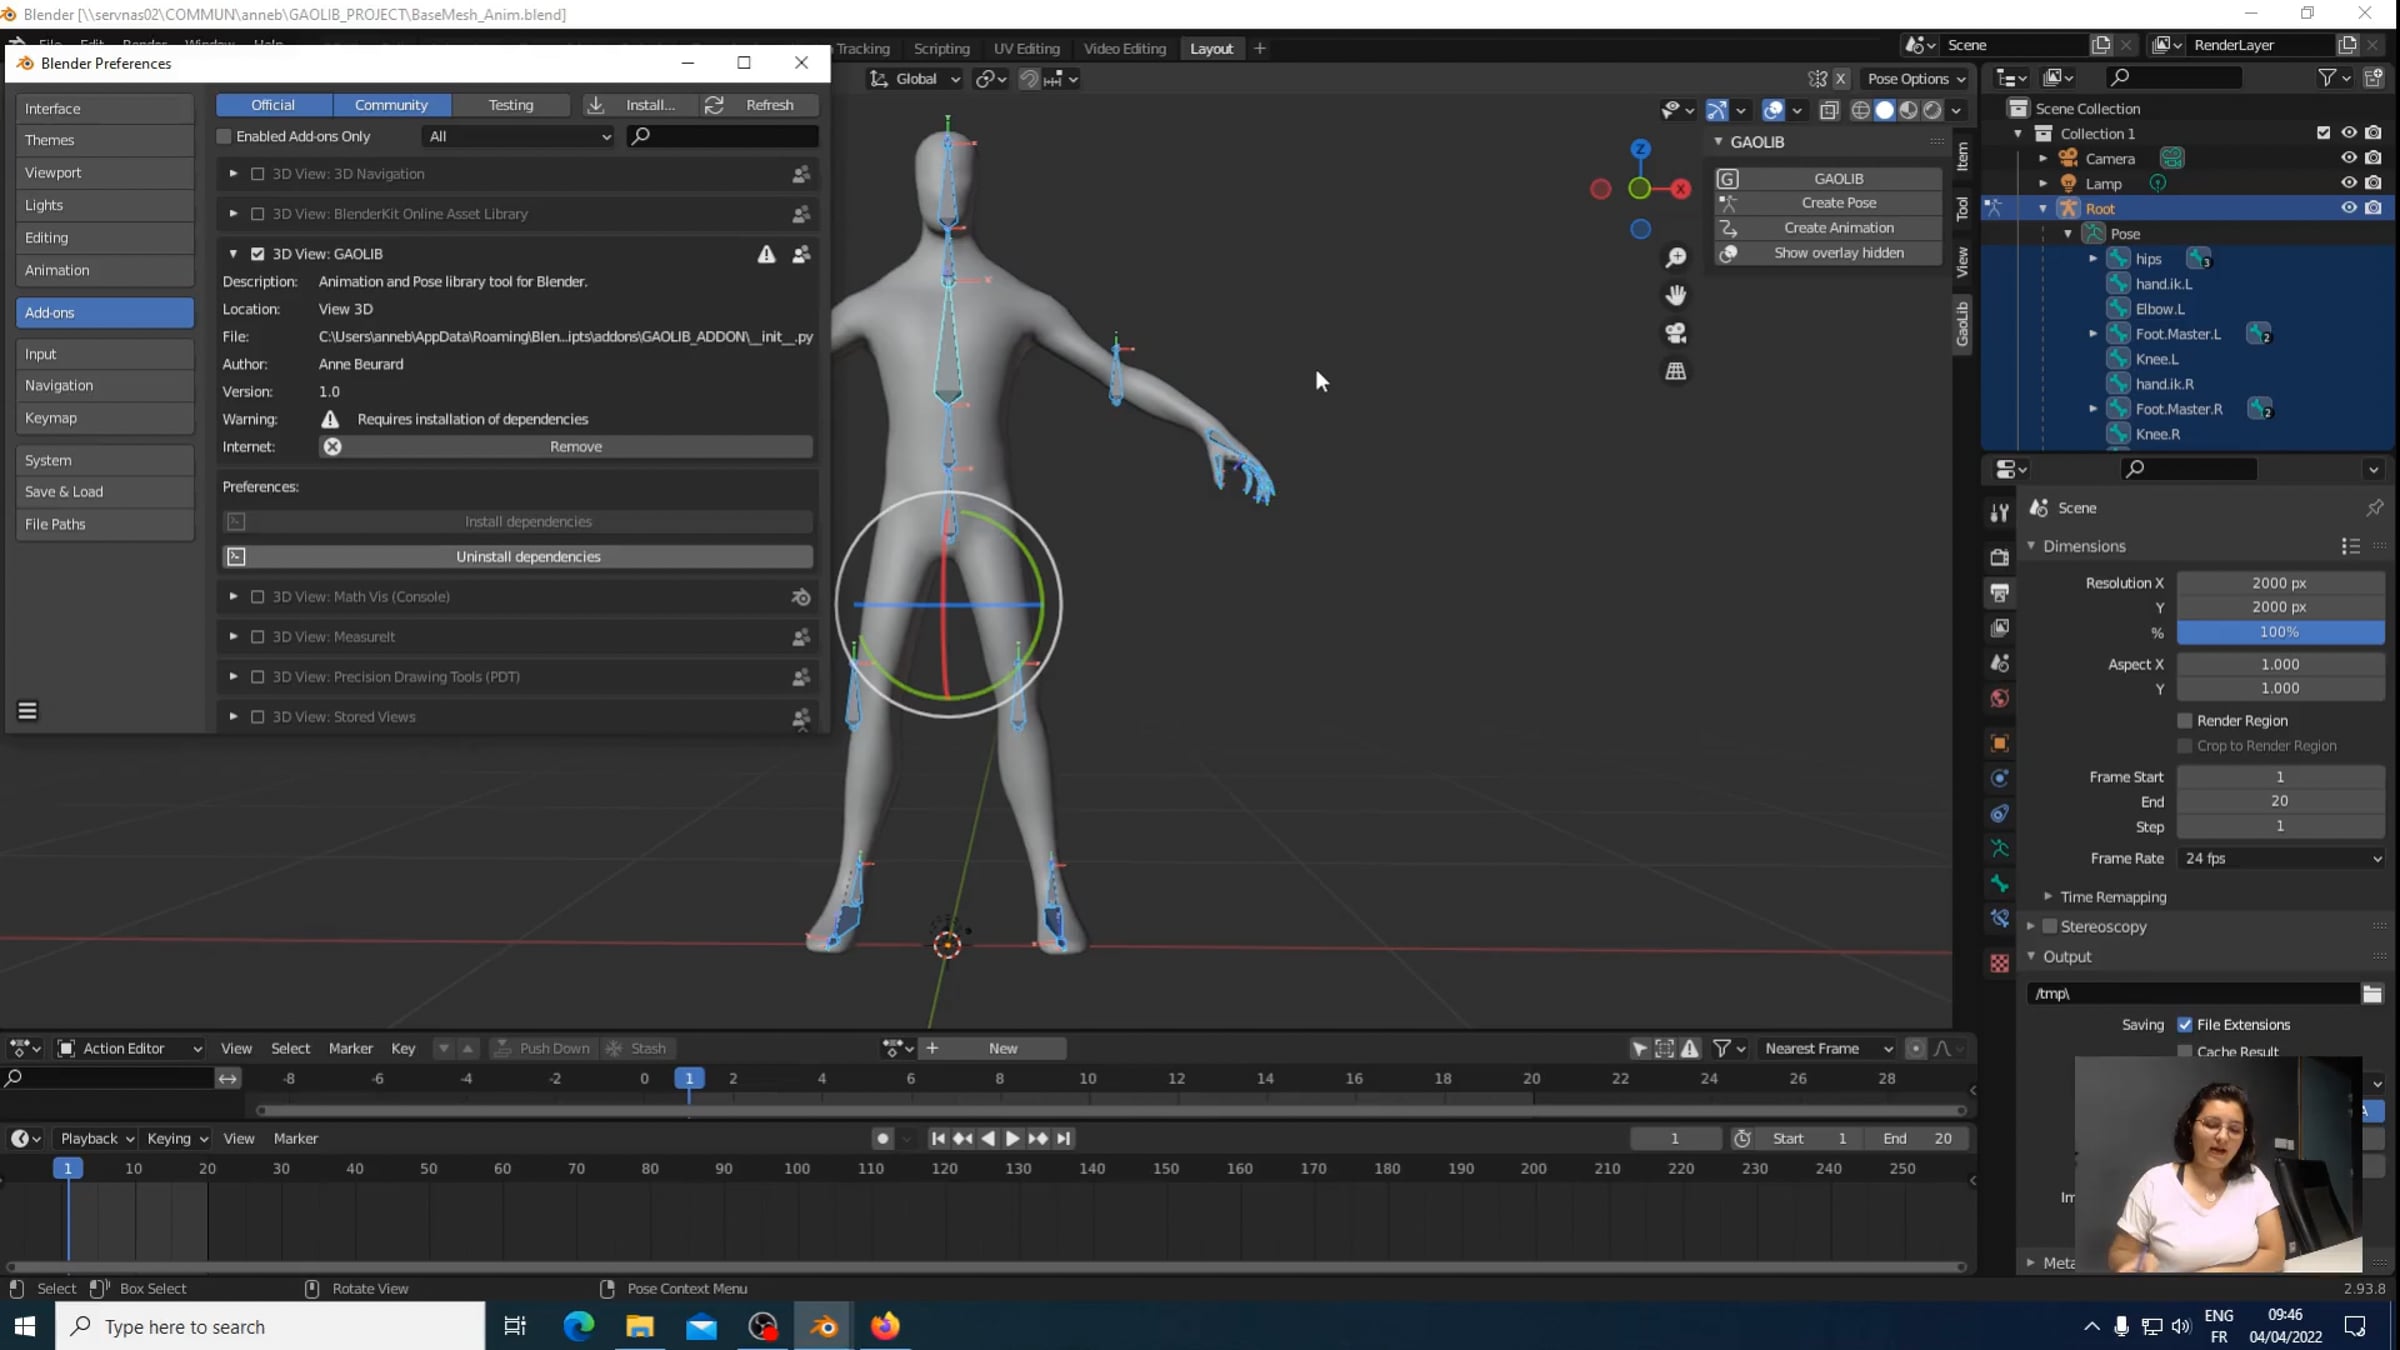Click the output folder browse icon
Viewport: 2400px width, 1350px height.
(2372, 993)
